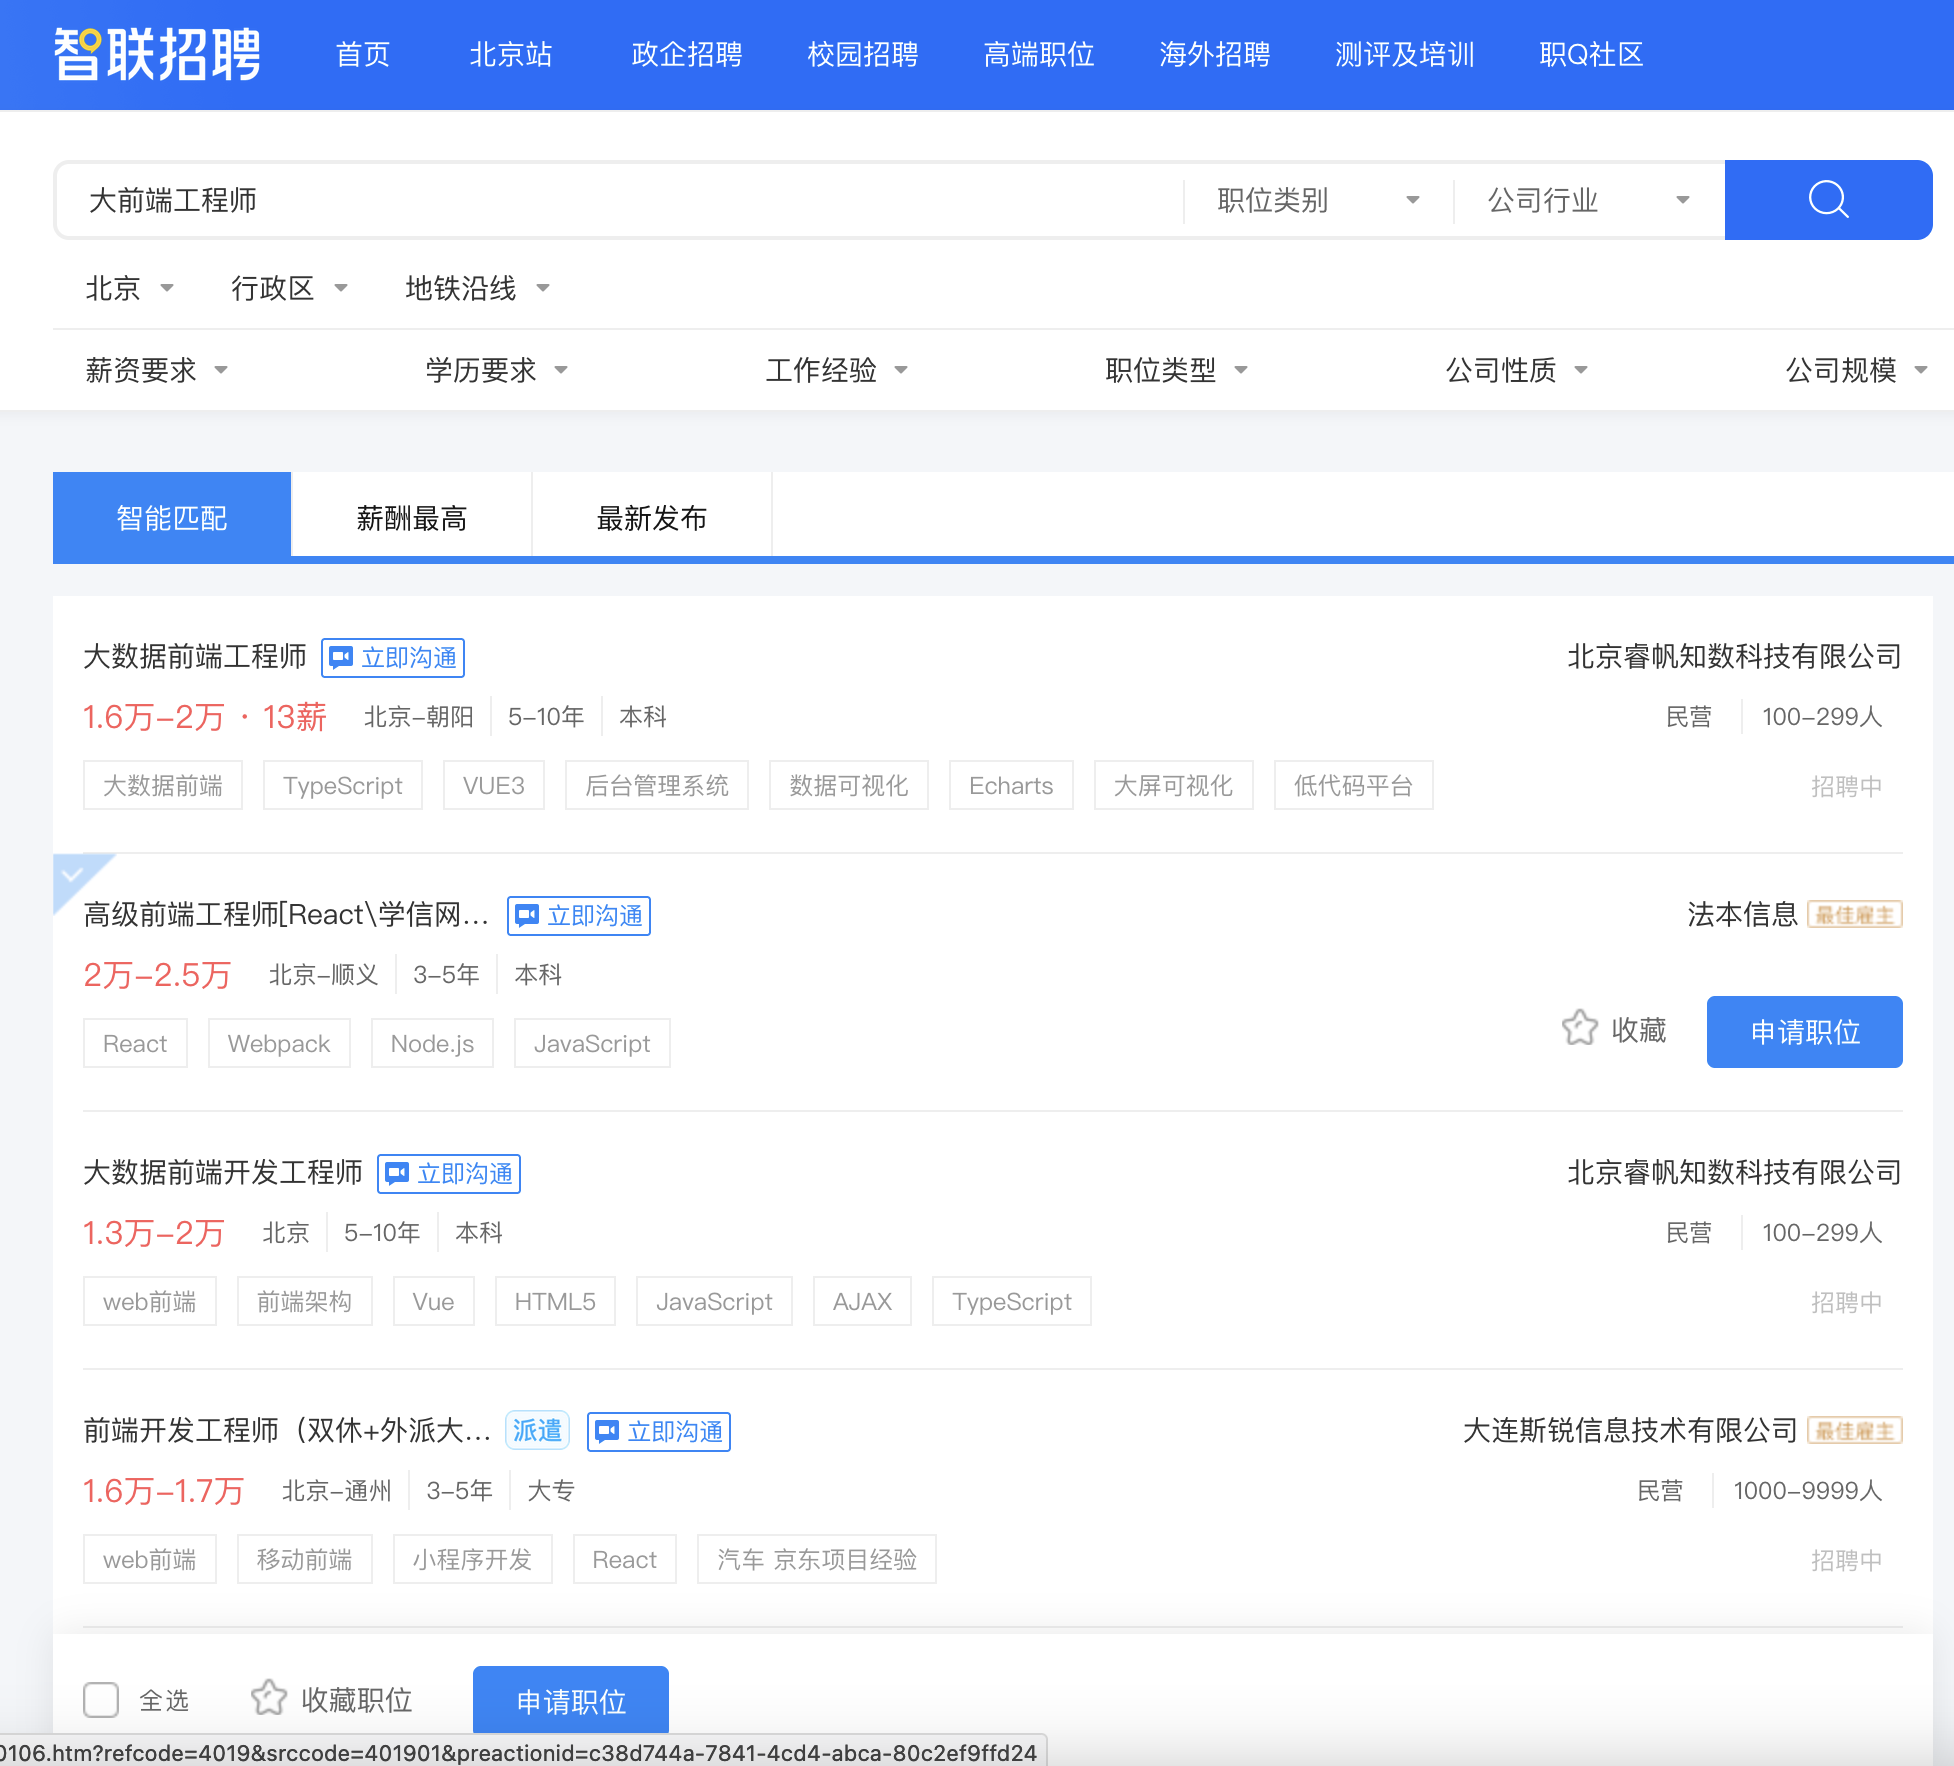Click chat icon beside 大数据前端开发工程师 job
1954x1766 pixels.
pyautogui.click(x=398, y=1173)
